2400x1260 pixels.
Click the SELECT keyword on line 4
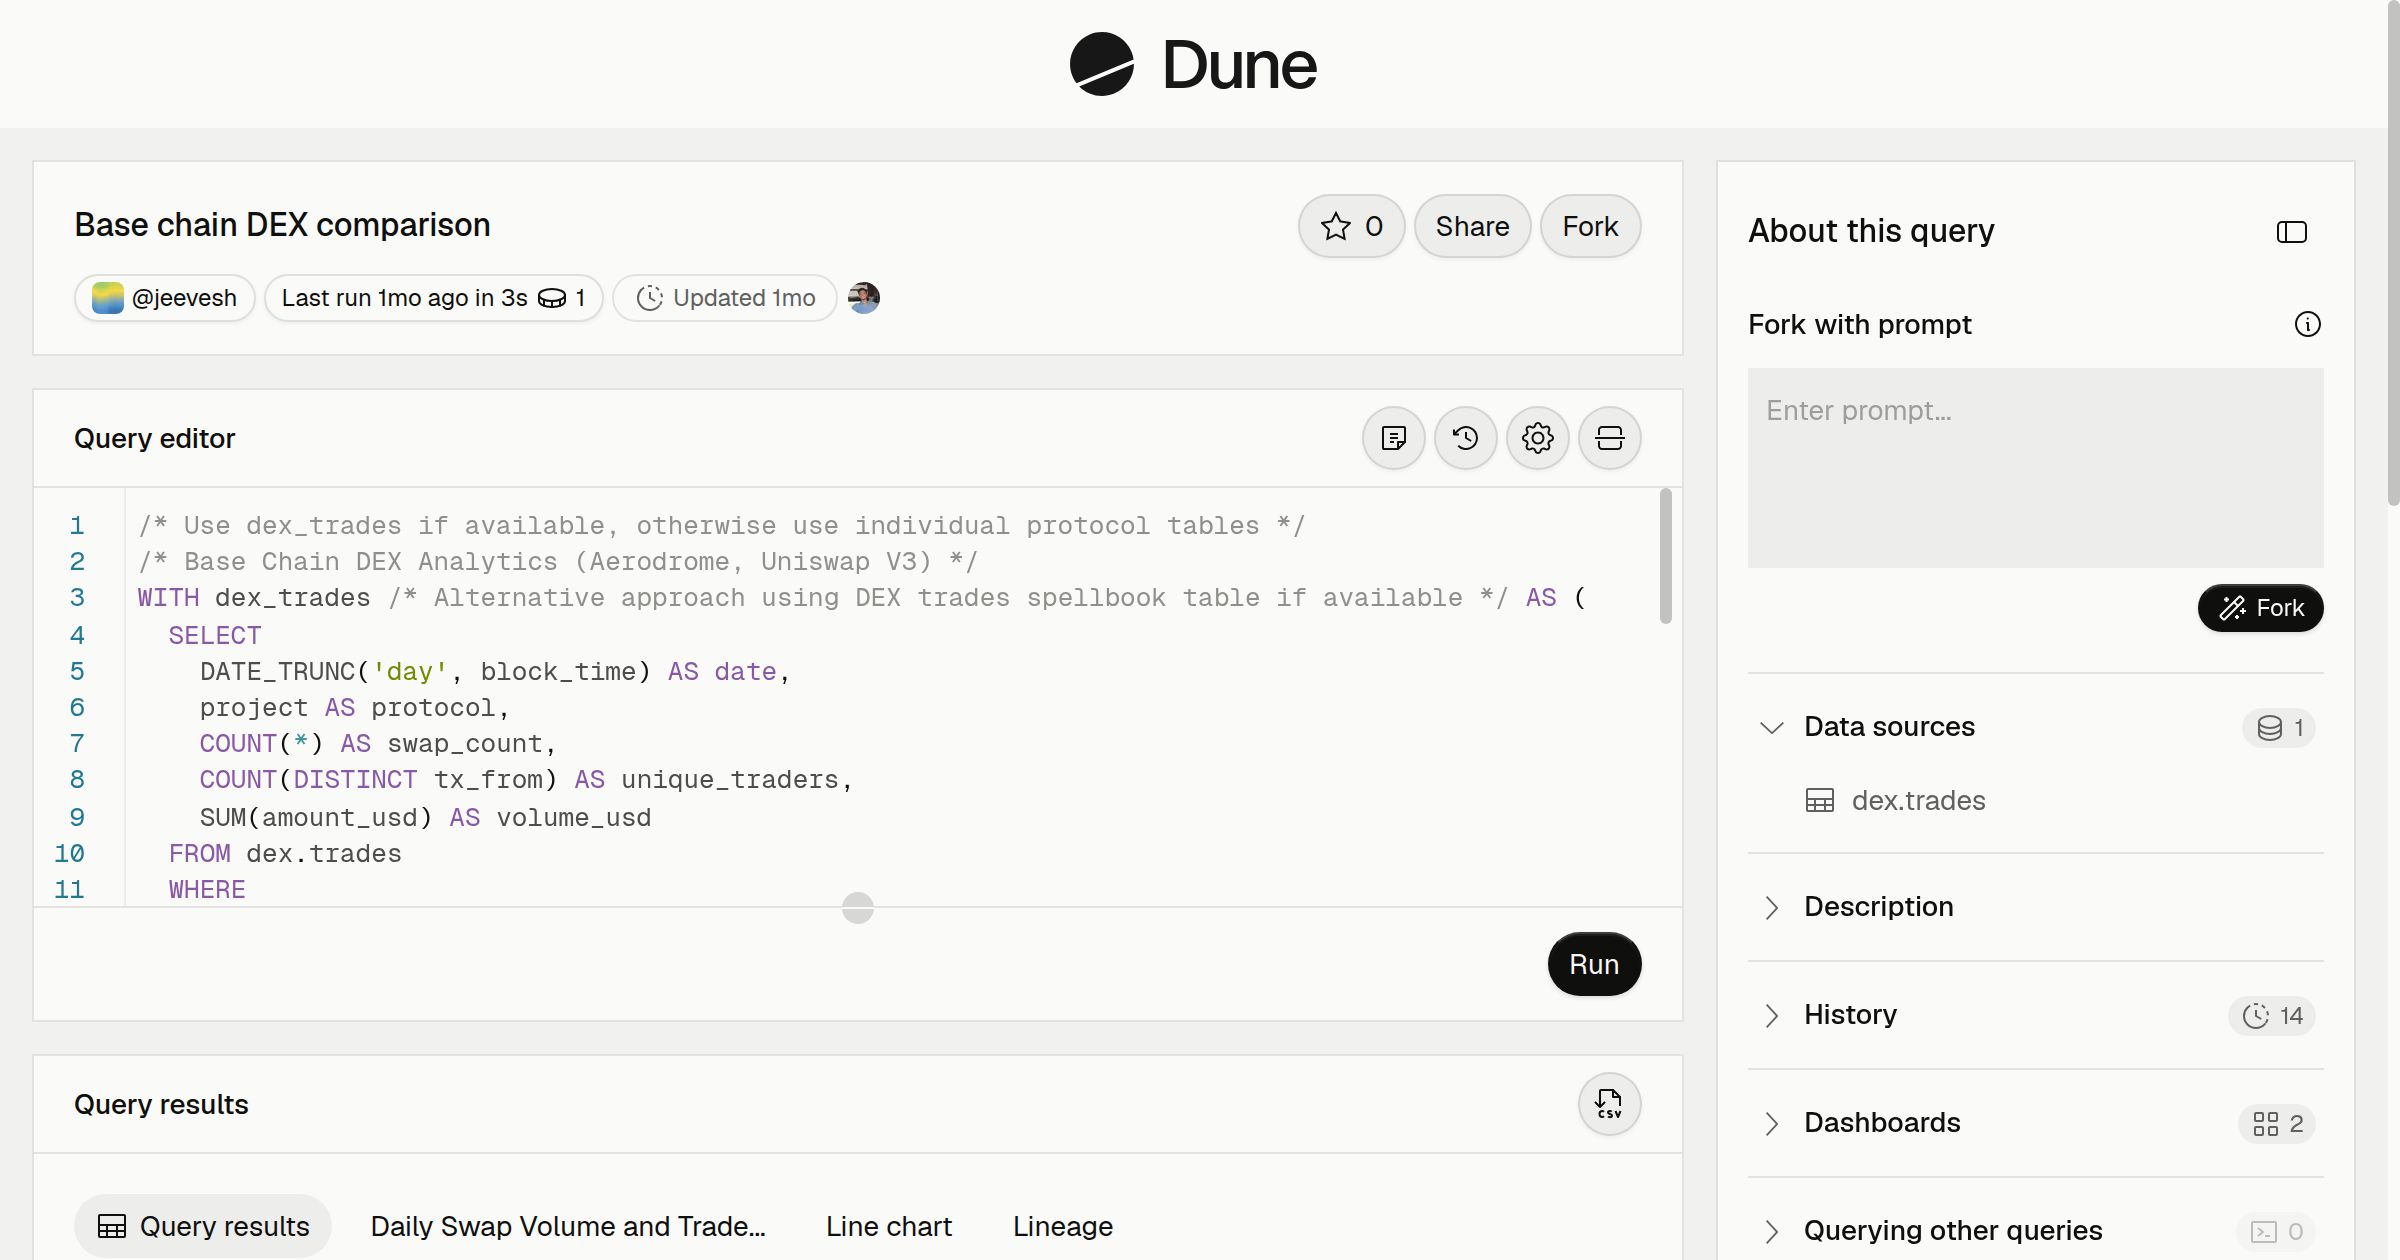[x=215, y=636]
